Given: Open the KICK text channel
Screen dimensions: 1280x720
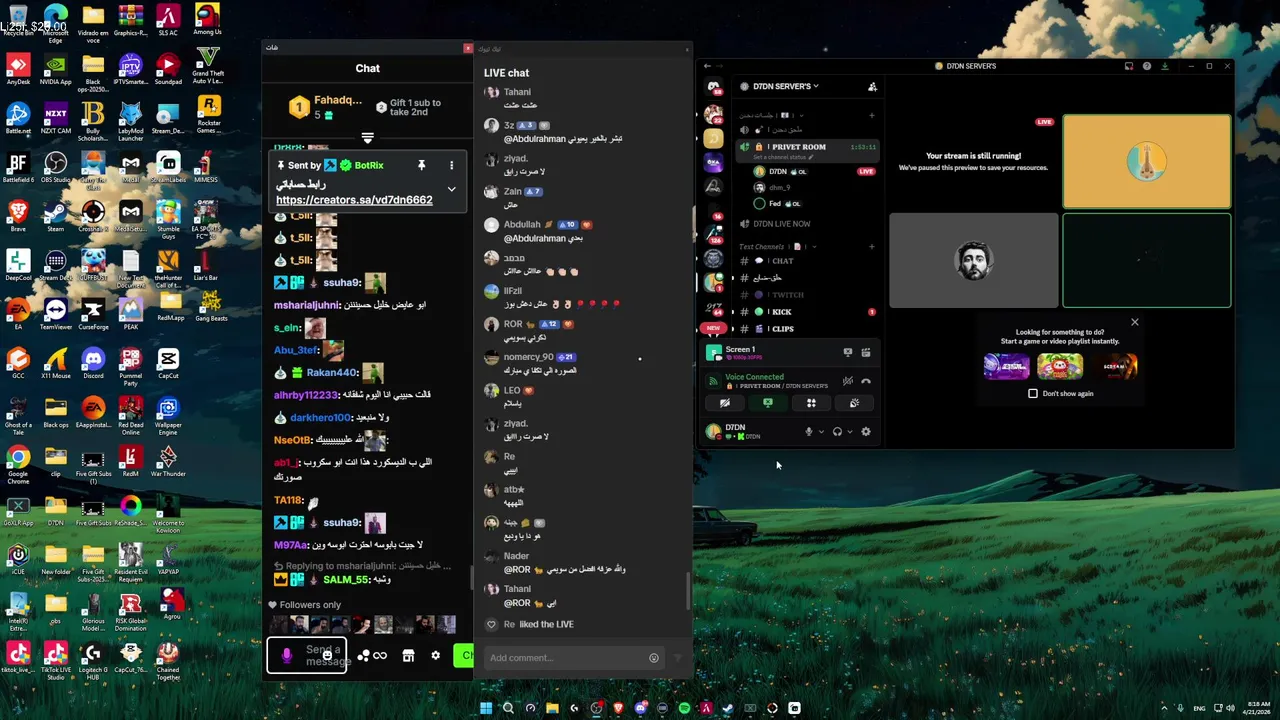Looking at the screenshot, I should coord(806,312).
